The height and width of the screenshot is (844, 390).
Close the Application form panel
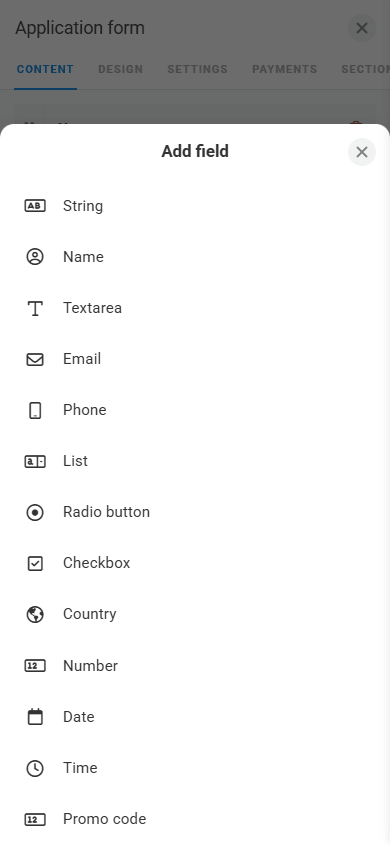point(362,28)
